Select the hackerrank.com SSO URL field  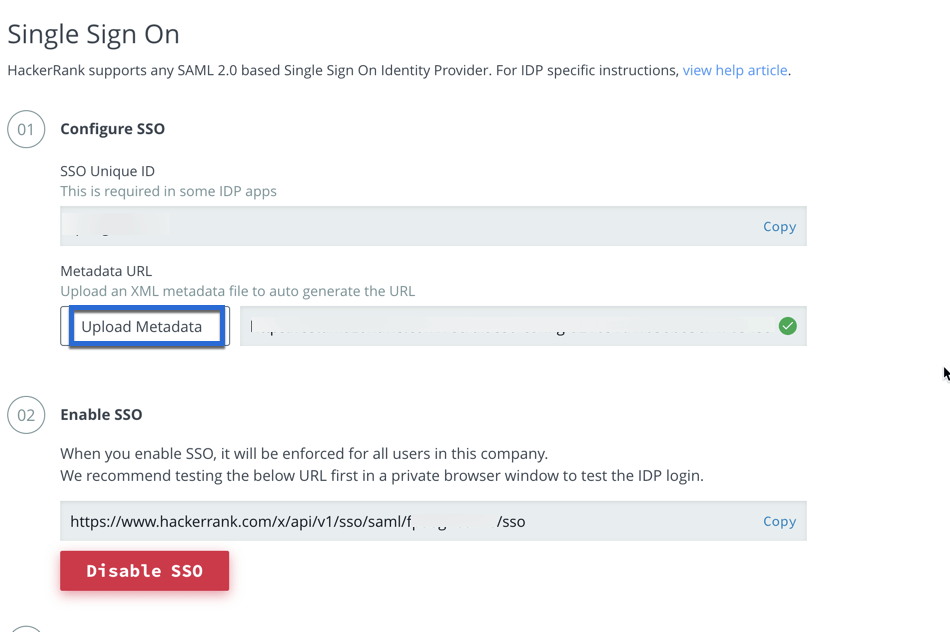400,521
